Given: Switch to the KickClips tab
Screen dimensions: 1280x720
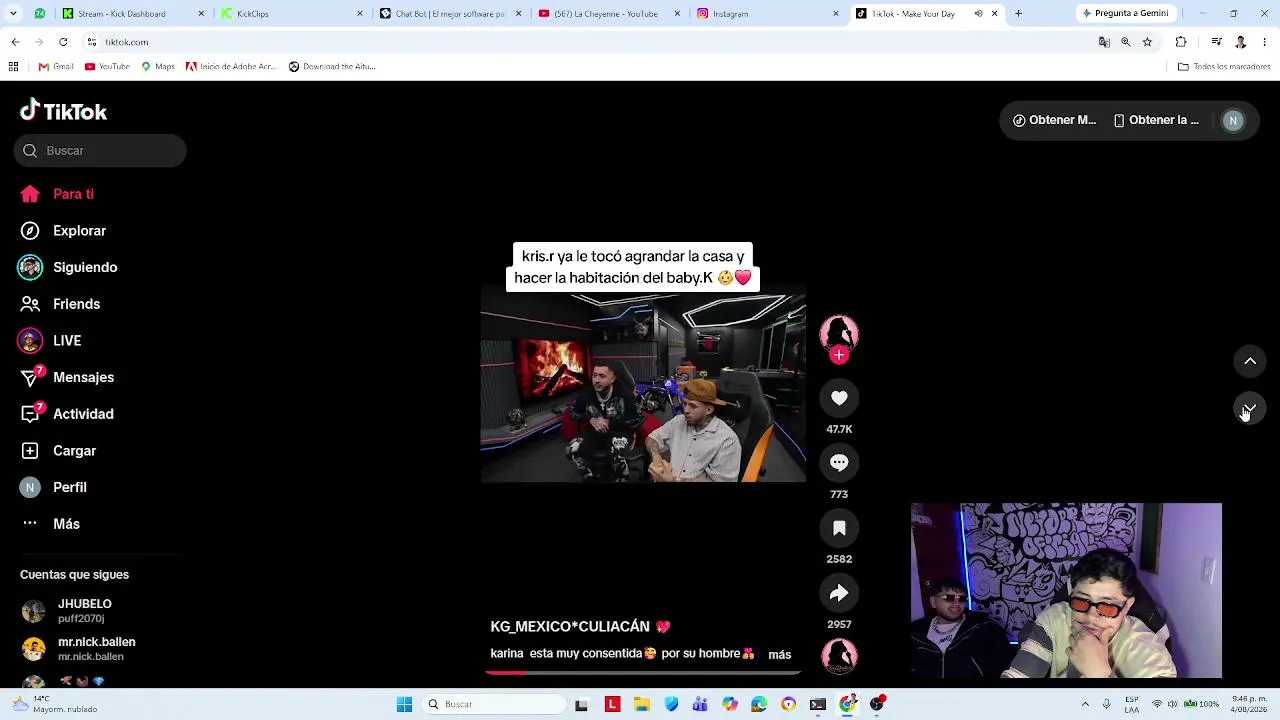Looking at the screenshot, I should point(292,14).
